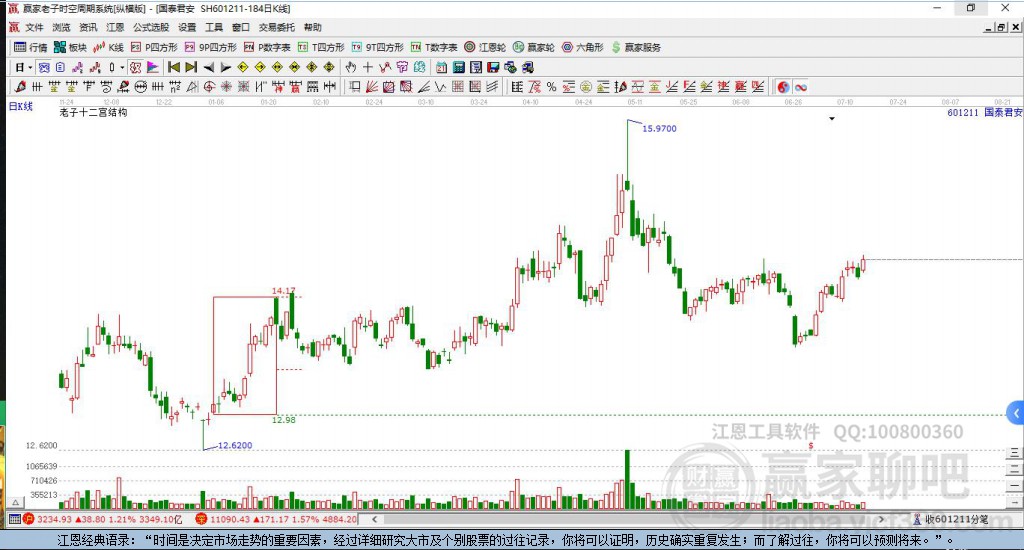This screenshot has height=550, width=1024.
Task: Click the black left arrow icon
Action: tap(208, 67)
